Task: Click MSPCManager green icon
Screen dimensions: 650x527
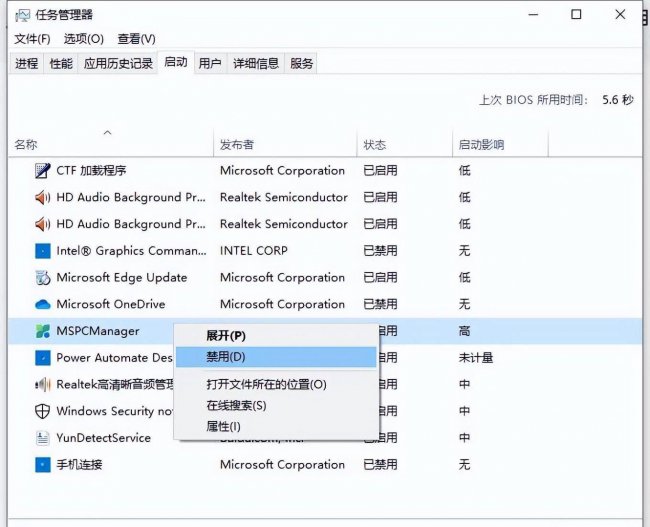Action: [x=43, y=331]
